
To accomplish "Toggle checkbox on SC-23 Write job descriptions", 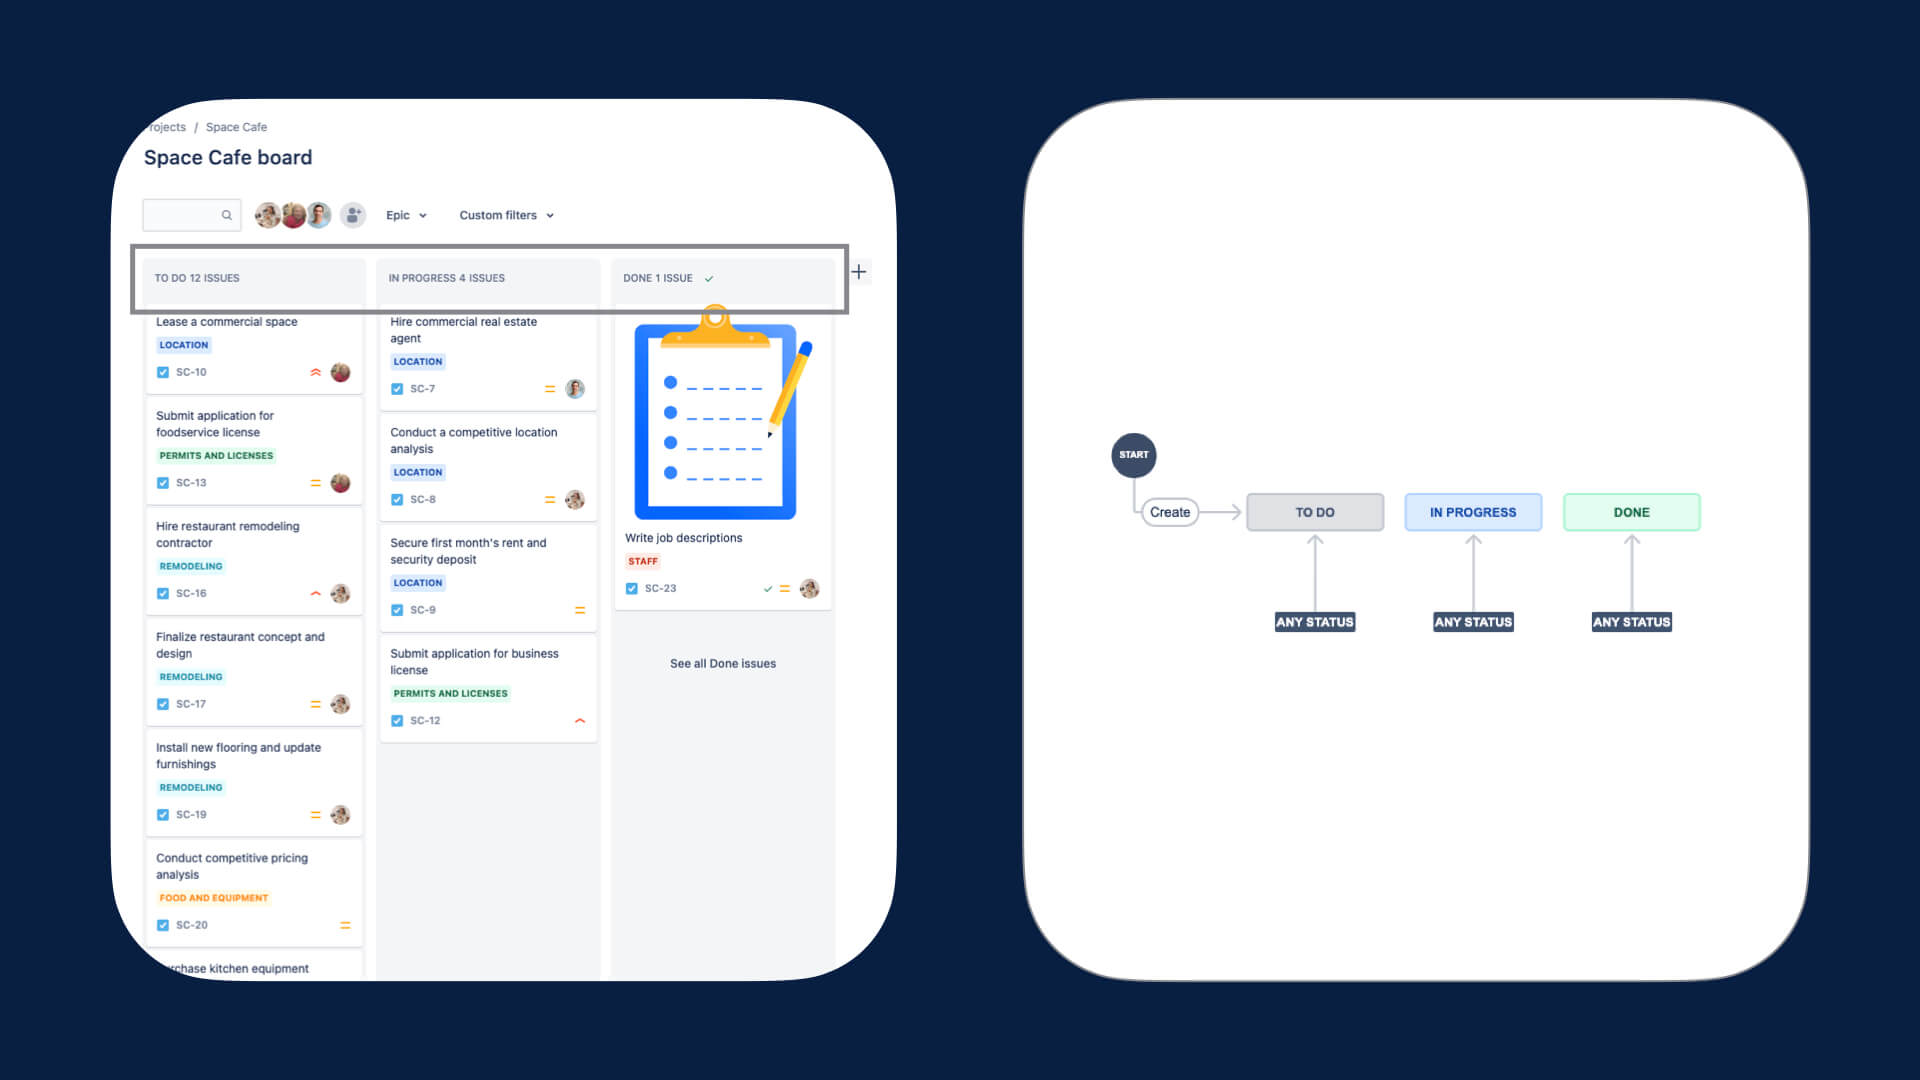I will point(633,588).
